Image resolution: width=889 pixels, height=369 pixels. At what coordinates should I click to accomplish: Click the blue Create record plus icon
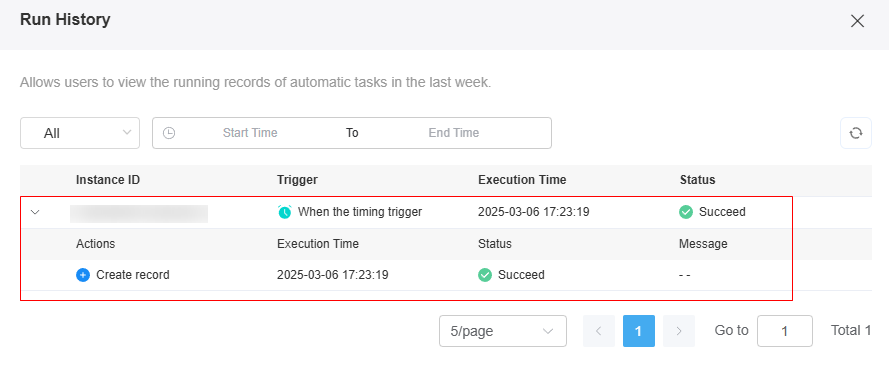click(x=83, y=275)
